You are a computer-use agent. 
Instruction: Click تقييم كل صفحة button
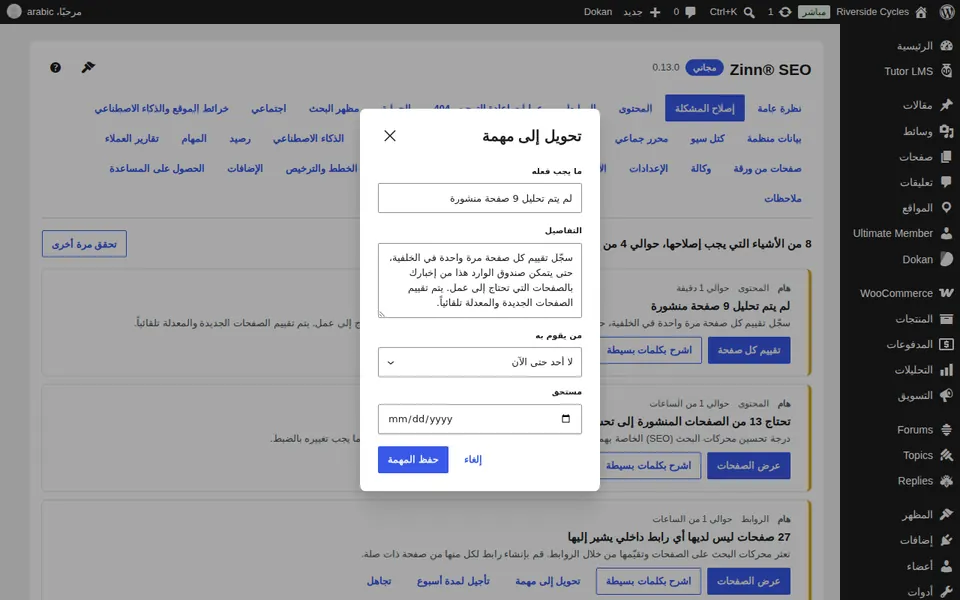click(749, 350)
